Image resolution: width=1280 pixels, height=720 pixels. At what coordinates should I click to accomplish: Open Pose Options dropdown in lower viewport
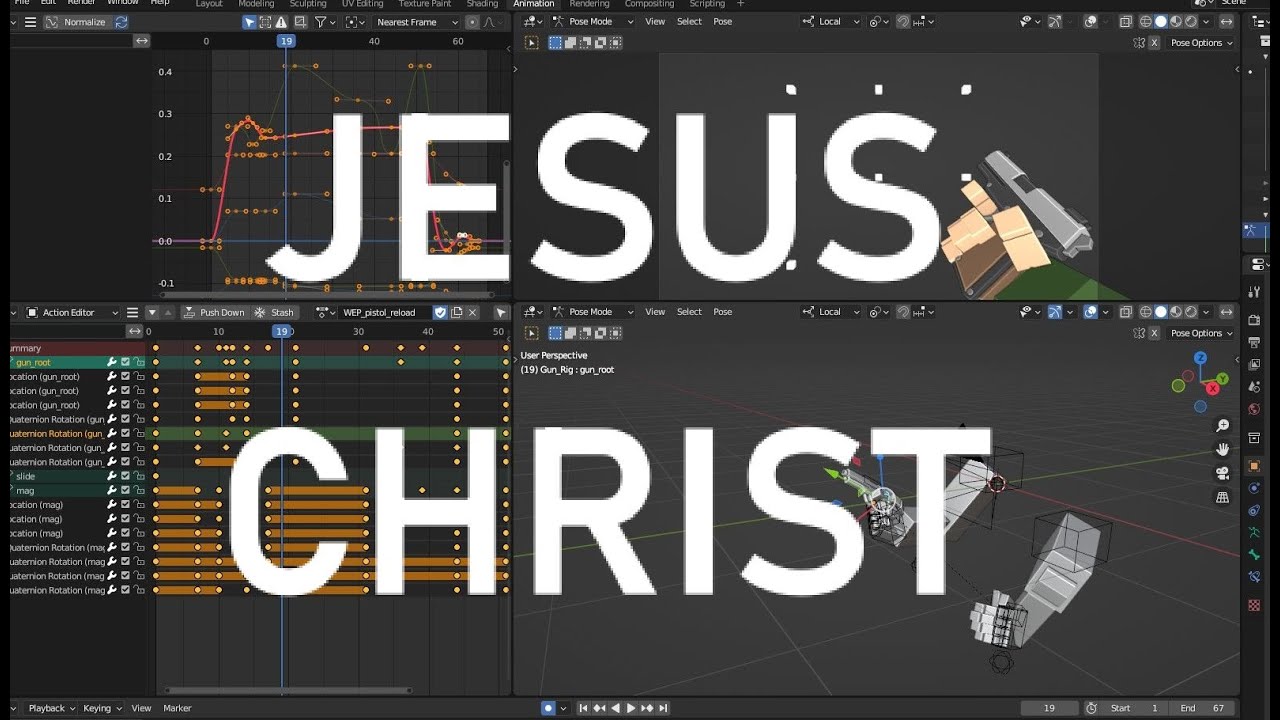[1201, 333]
